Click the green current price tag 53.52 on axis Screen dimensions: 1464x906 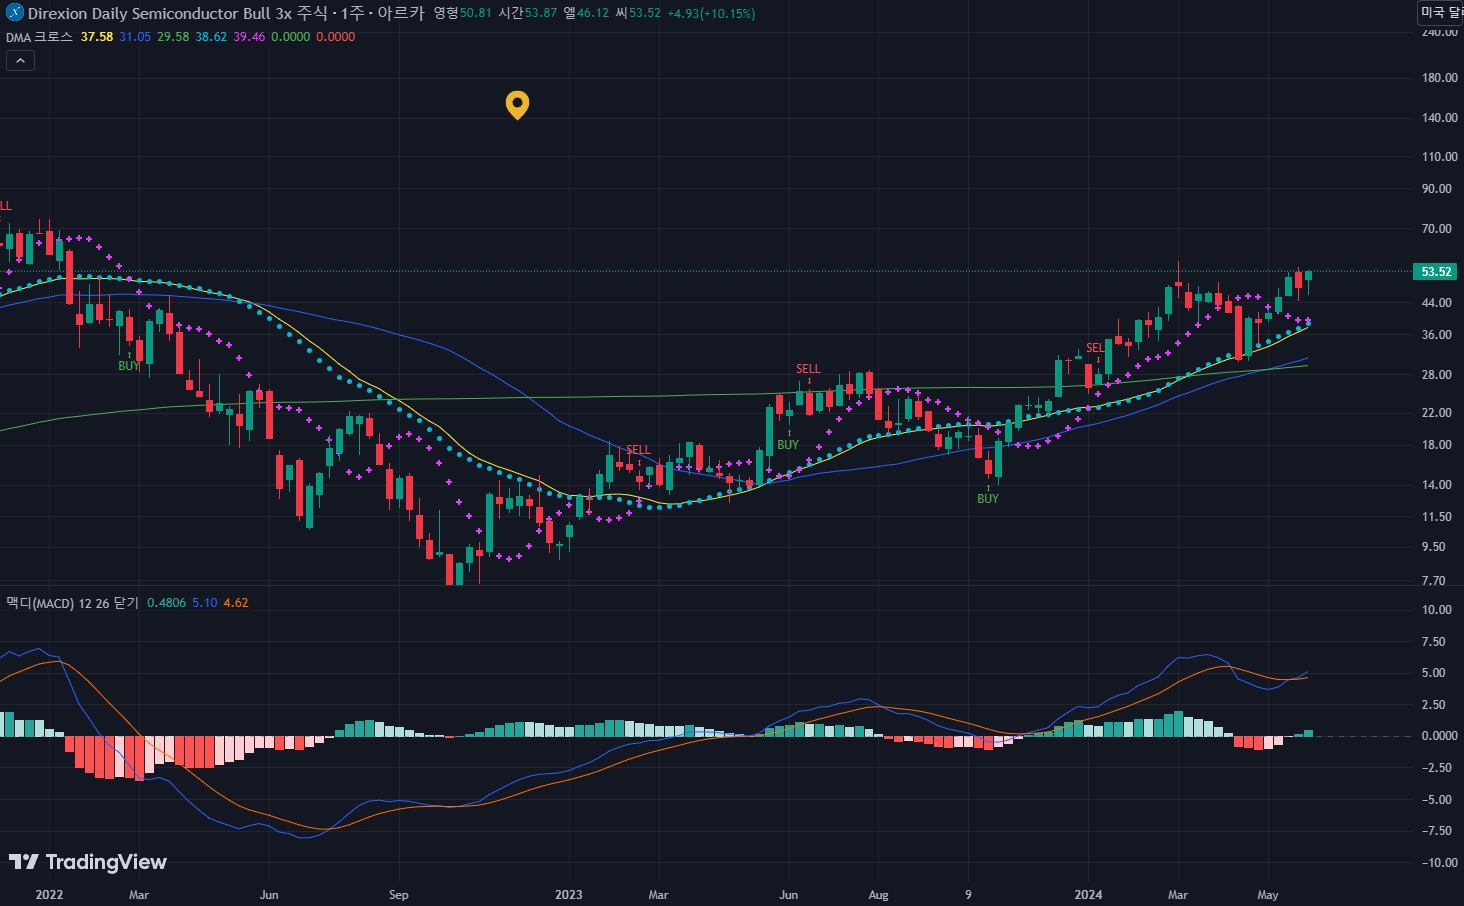pyautogui.click(x=1436, y=272)
